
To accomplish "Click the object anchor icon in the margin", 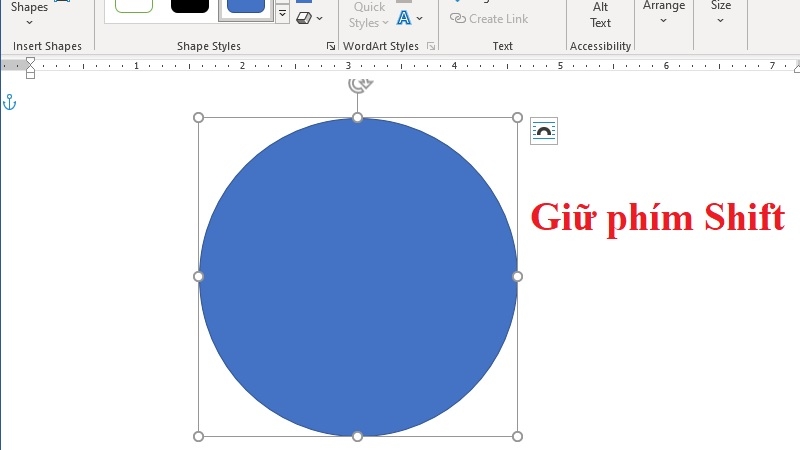I will click(x=9, y=102).
